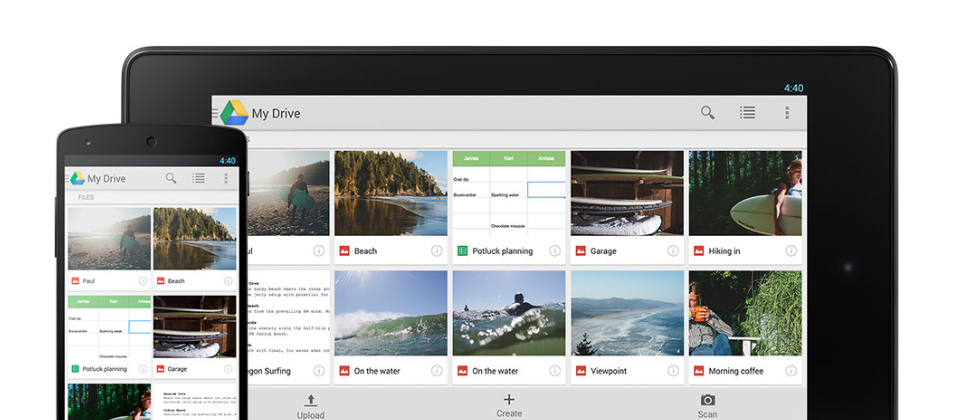Show info for Hiking in photo

pyautogui.click(x=791, y=251)
